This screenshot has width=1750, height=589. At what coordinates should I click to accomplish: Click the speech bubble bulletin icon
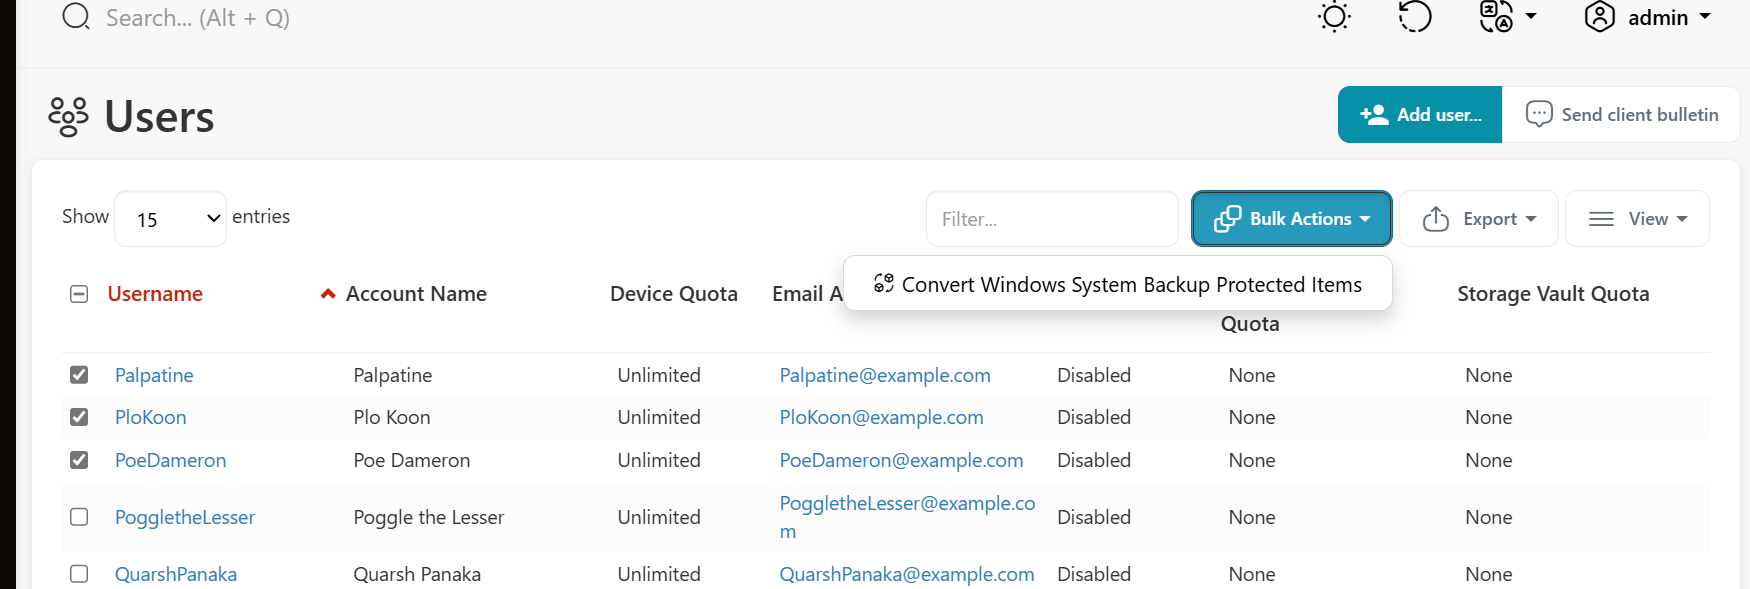[x=1539, y=114]
